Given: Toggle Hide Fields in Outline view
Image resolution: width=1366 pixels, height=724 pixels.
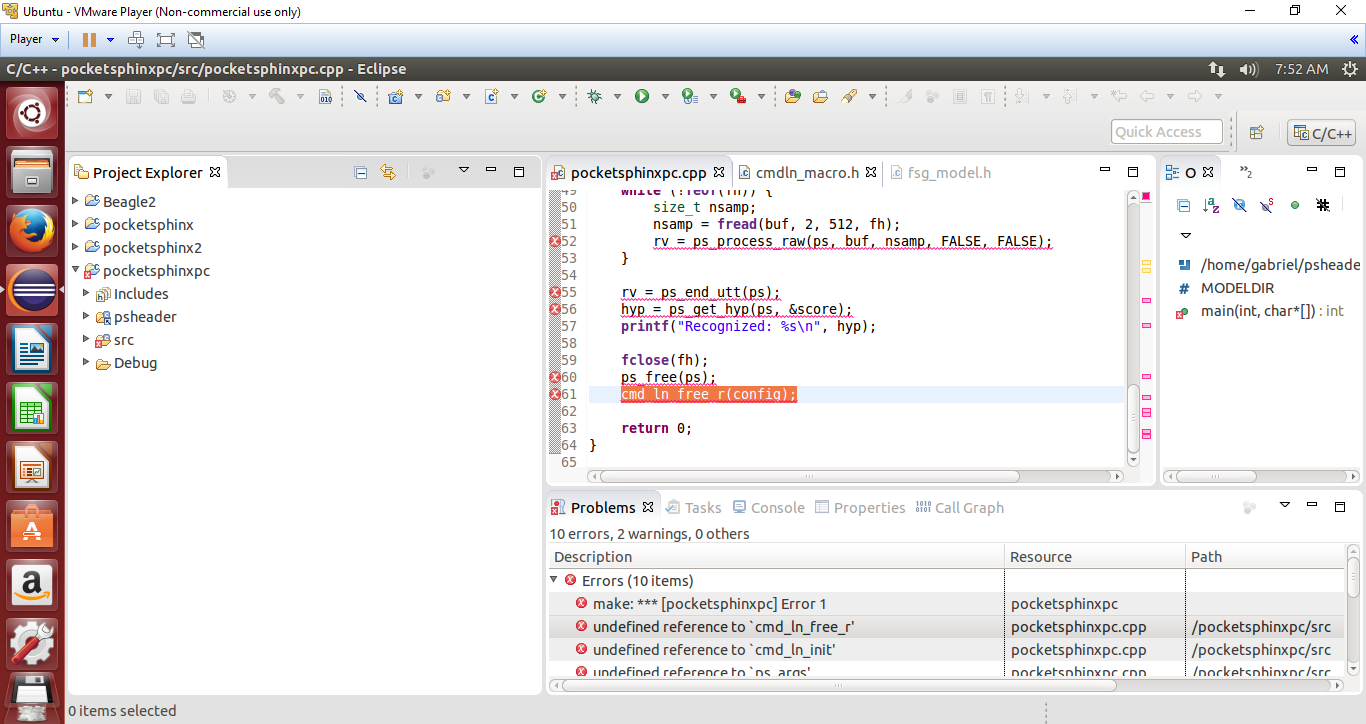Looking at the screenshot, I should point(1239,205).
